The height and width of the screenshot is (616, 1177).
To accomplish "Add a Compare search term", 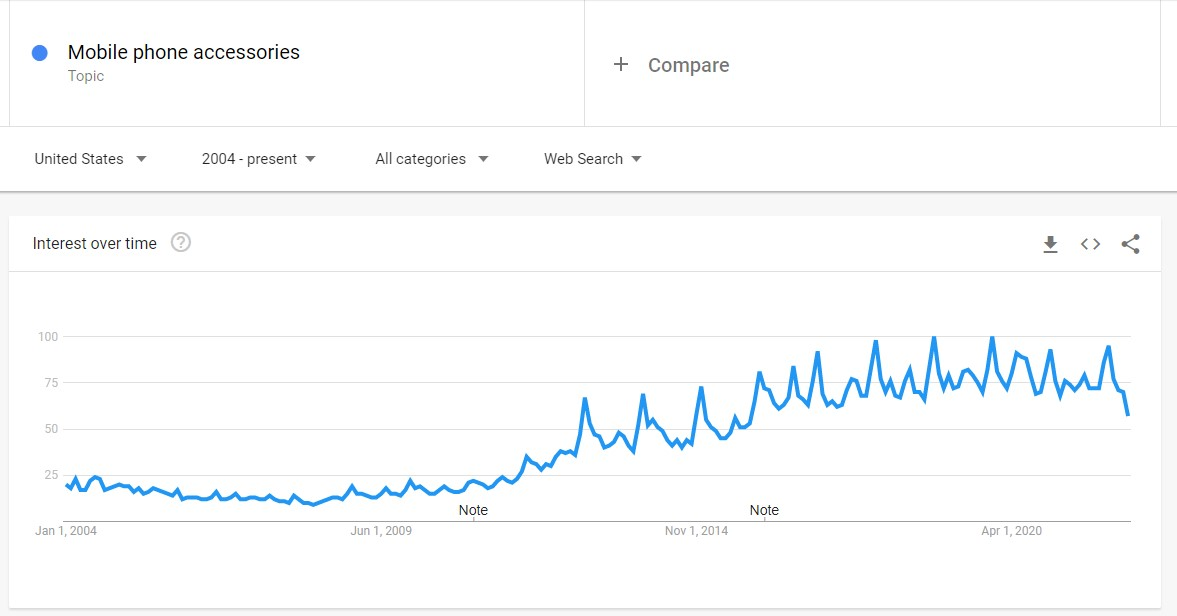I will [688, 65].
